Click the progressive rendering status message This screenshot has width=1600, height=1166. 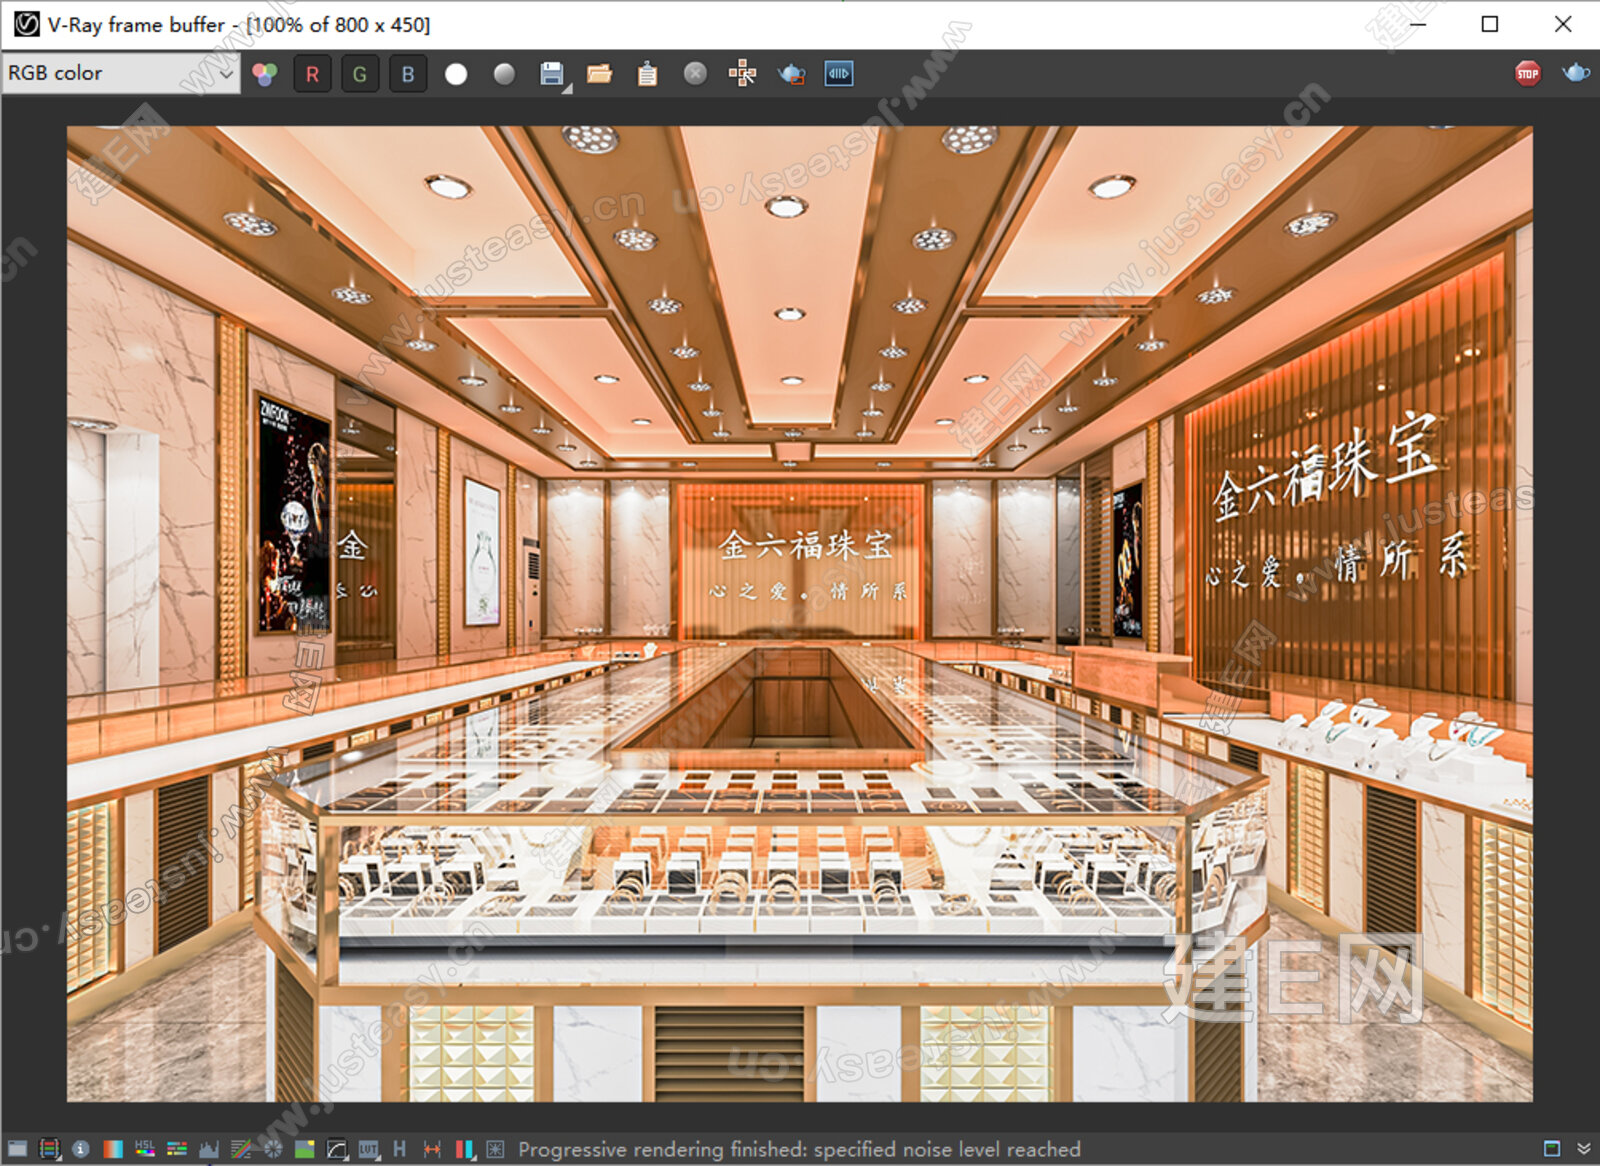pyautogui.click(x=799, y=1149)
